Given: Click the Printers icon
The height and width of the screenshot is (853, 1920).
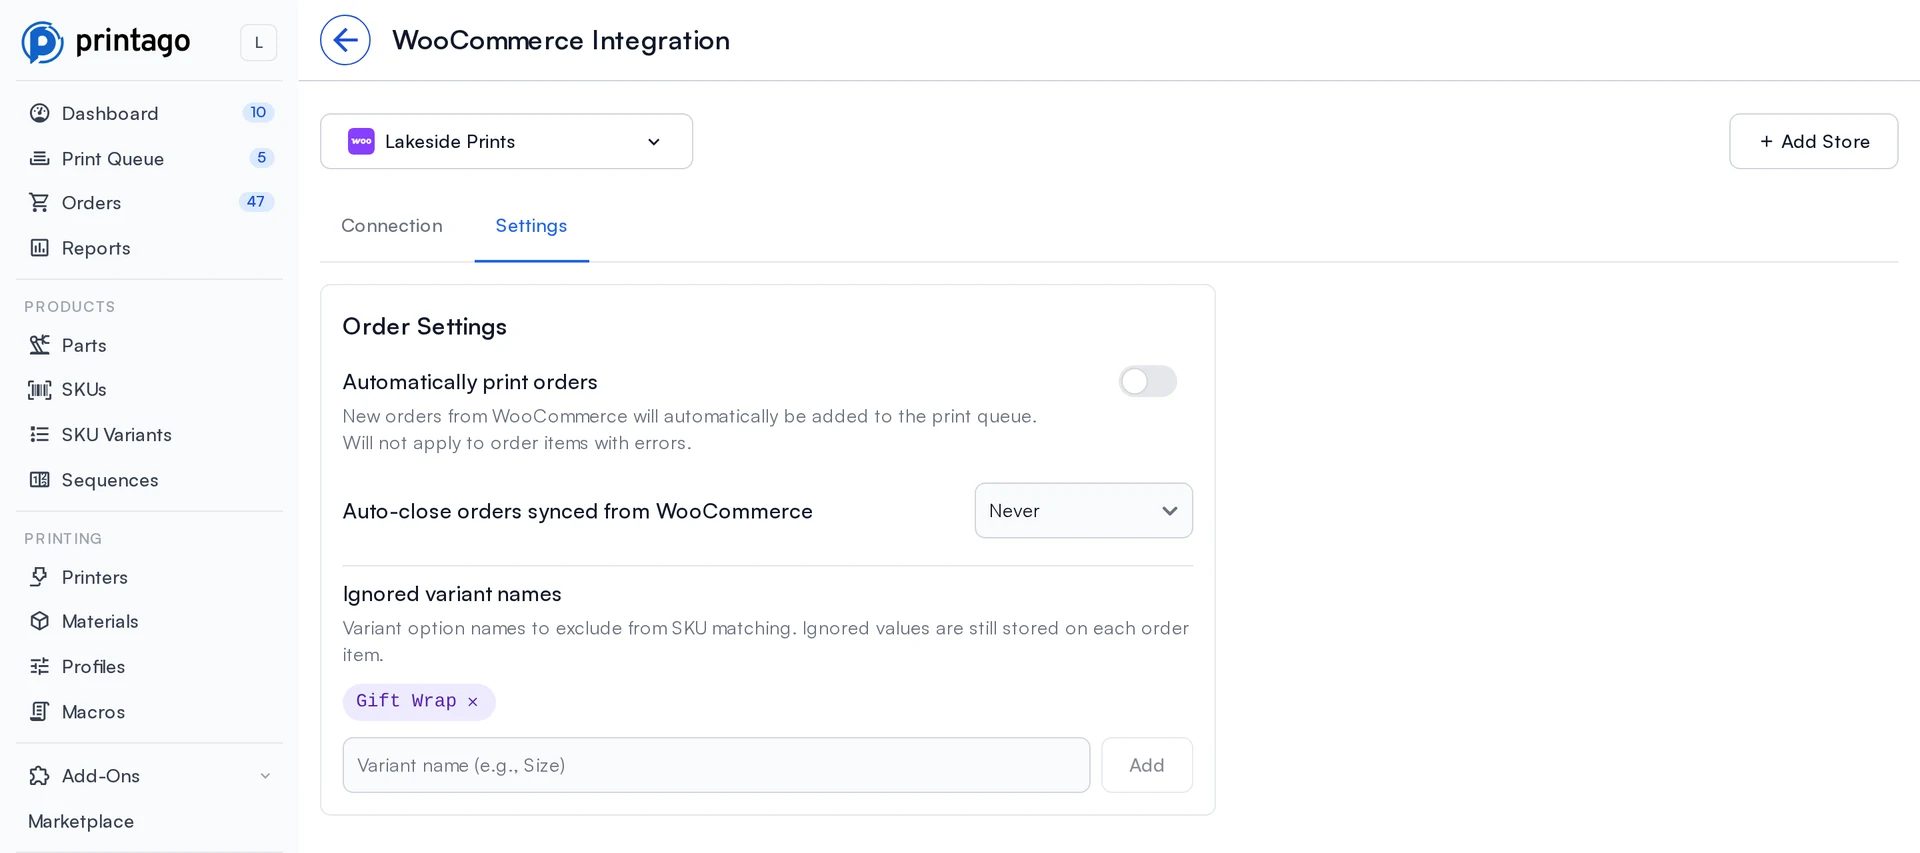Looking at the screenshot, I should (x=40, y=577).
